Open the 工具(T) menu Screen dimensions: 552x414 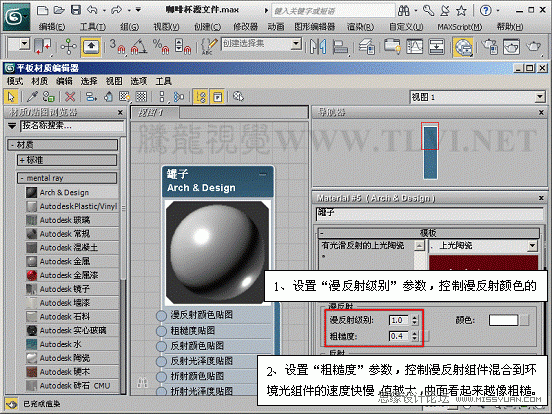(x=93, y=27)
